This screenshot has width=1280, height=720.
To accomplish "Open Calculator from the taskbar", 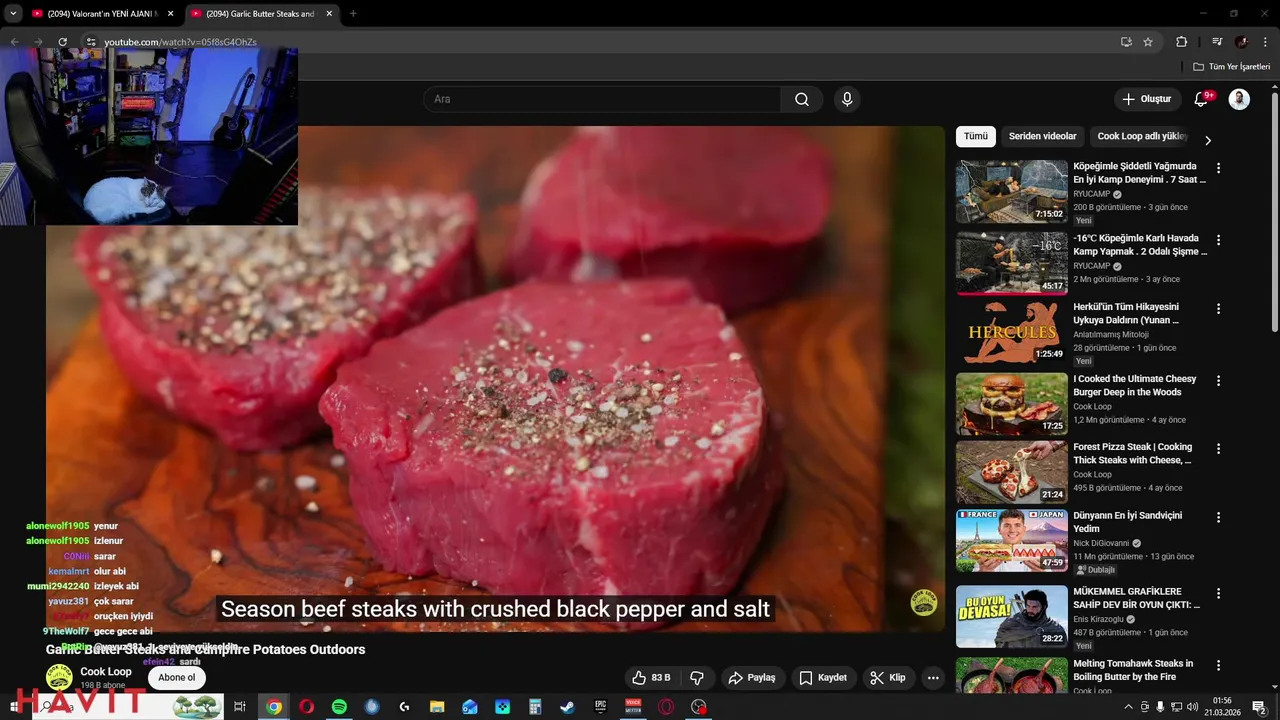I will coord(535,707).
